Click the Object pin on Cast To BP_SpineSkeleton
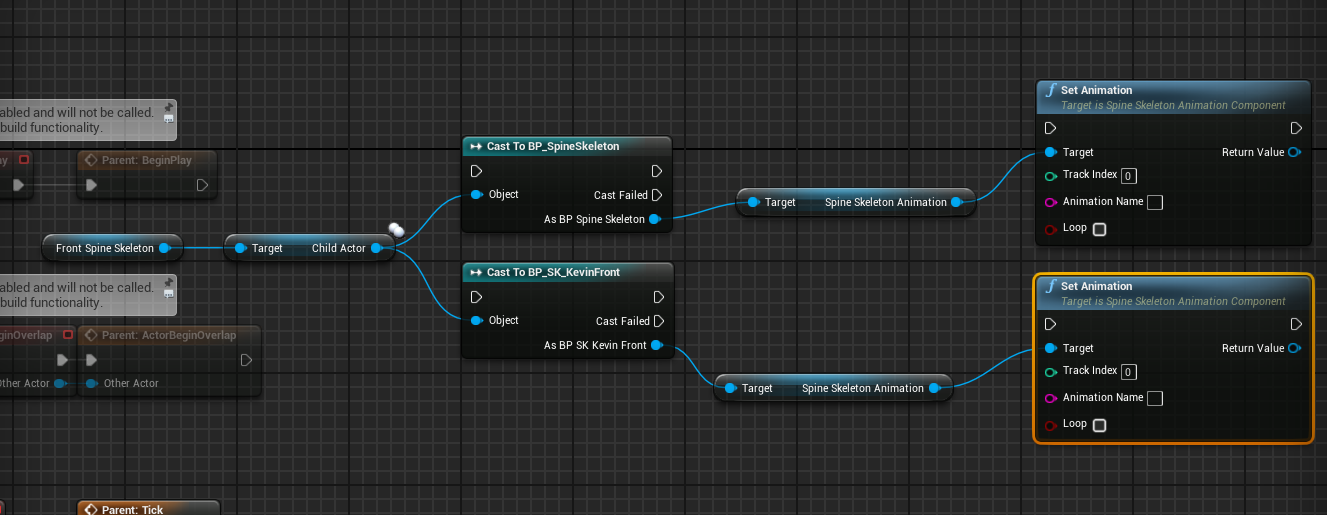1327x515 pixels. pos(477,194)
